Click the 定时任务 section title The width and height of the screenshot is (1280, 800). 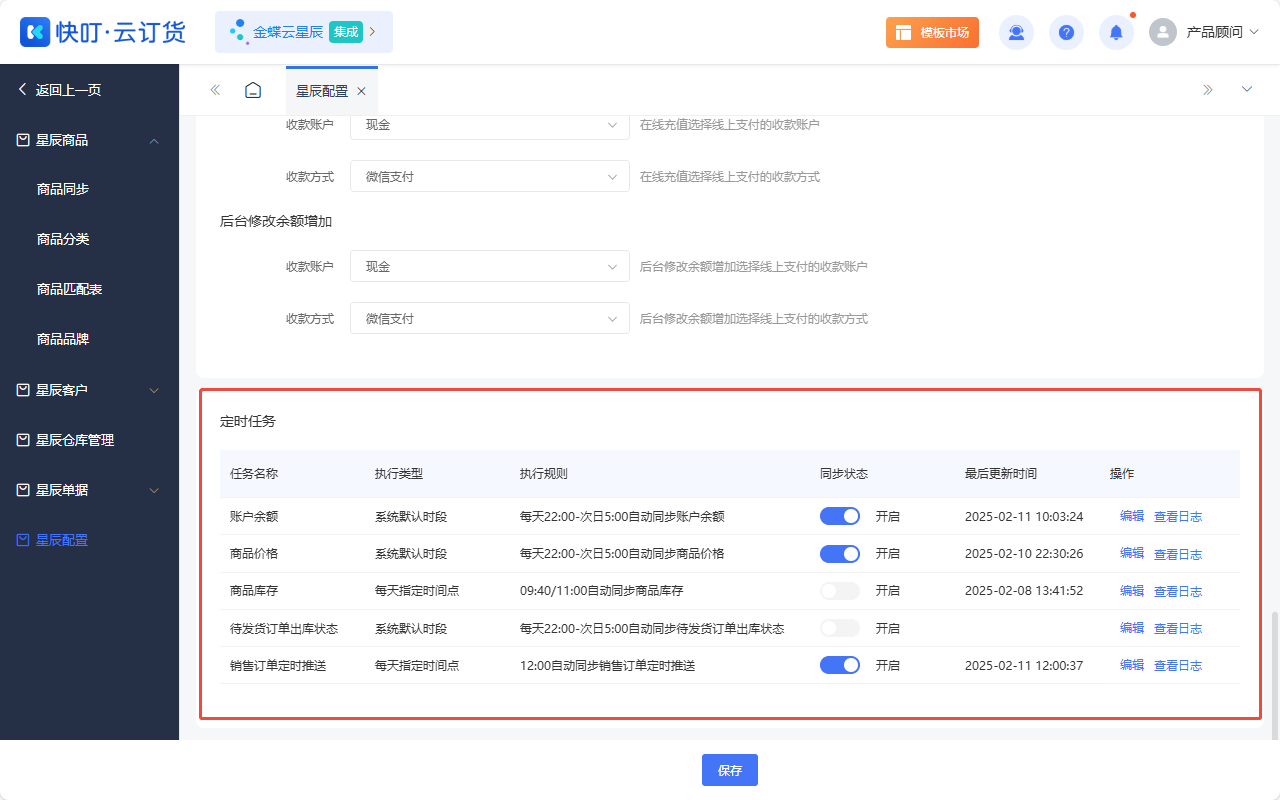tap(248, 421)
